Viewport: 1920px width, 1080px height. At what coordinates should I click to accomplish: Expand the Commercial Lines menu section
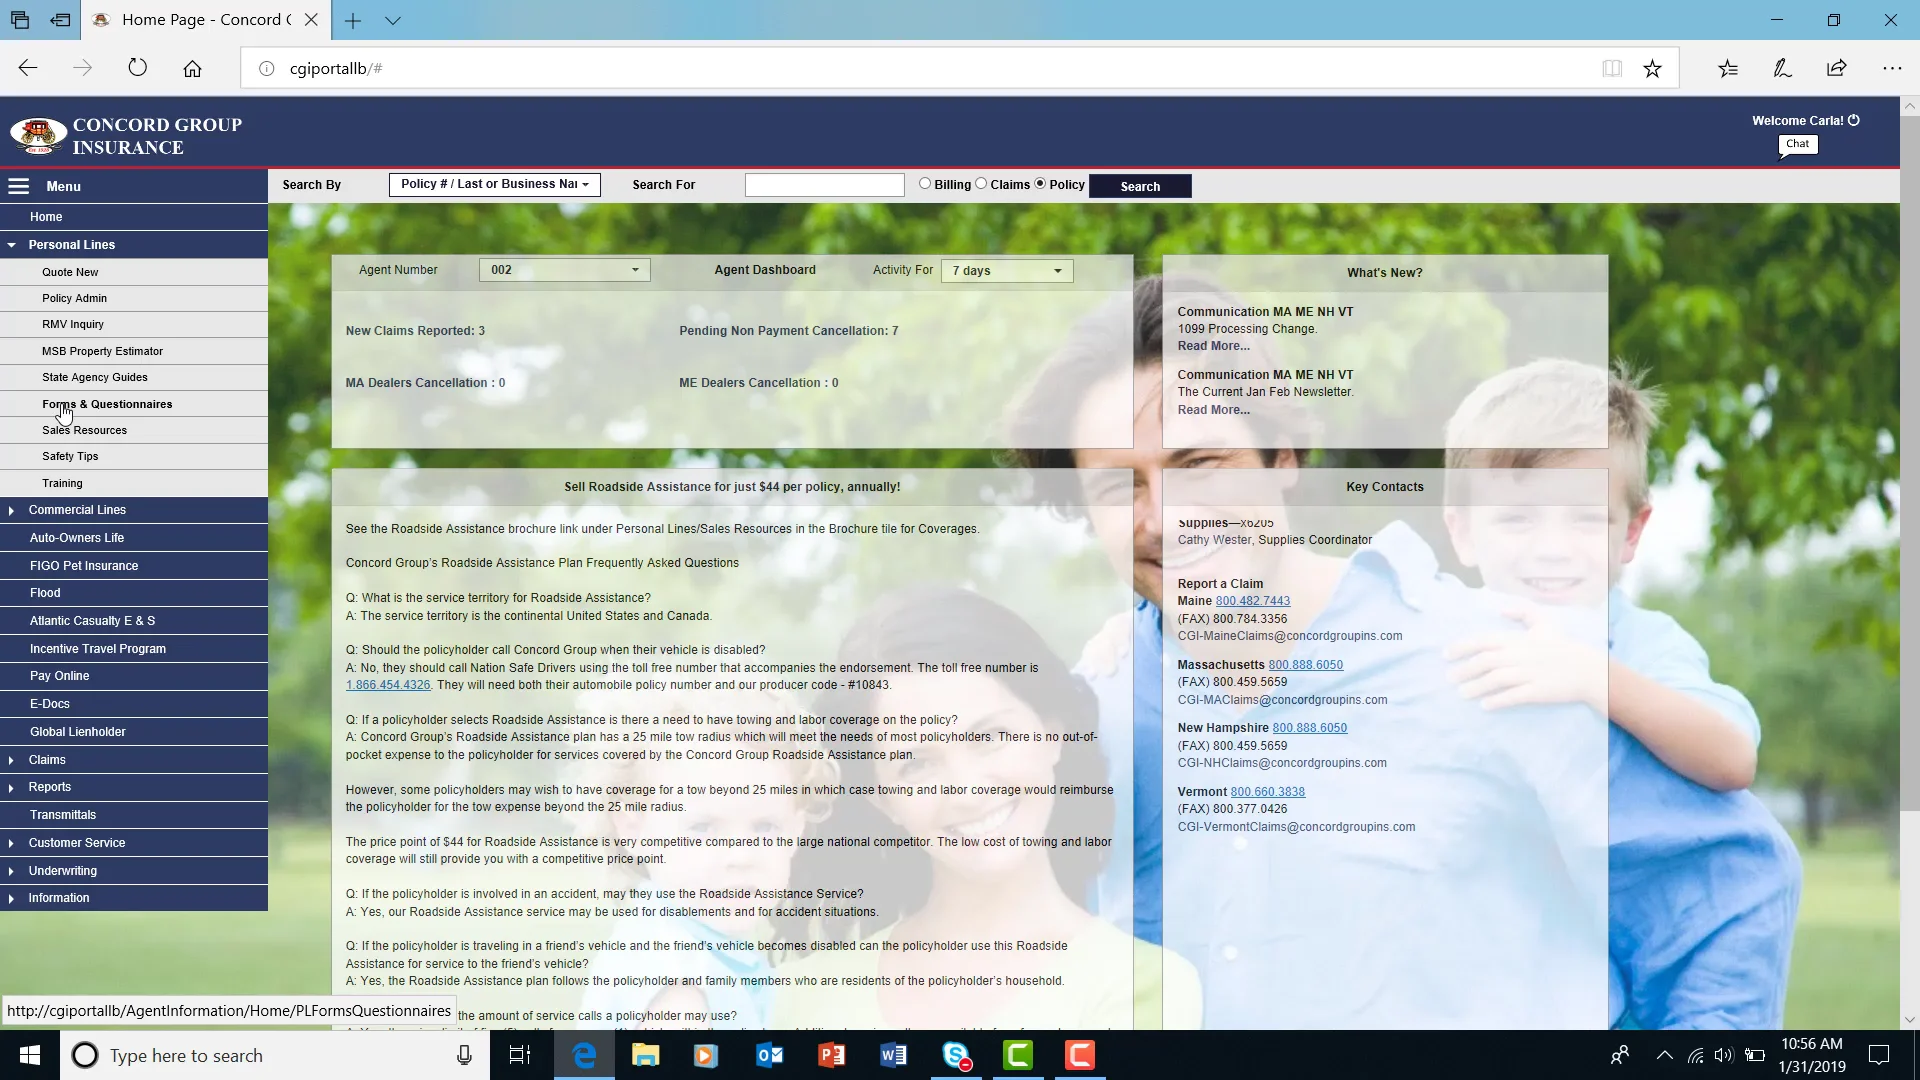coord(77,510)
